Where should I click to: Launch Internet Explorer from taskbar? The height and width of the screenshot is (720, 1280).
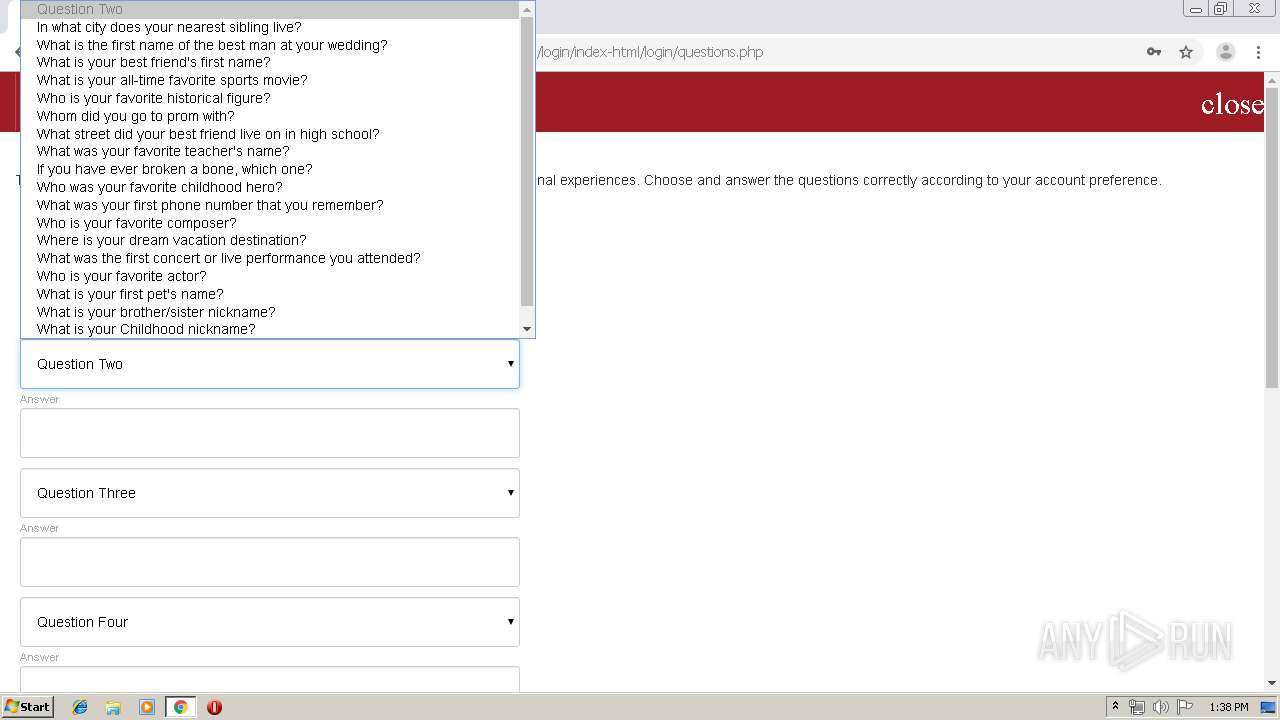click(80, 707)
